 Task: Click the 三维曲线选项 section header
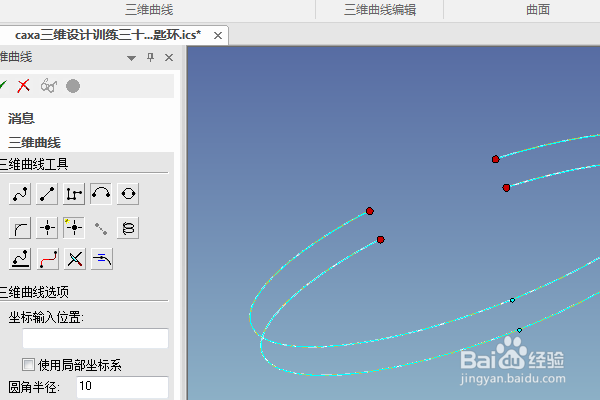34,292
